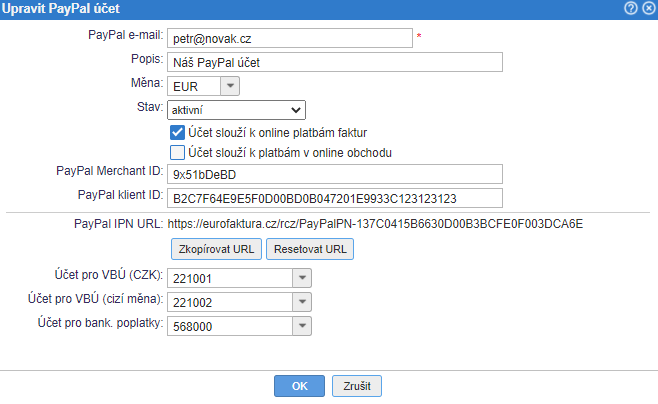
Task: Click the 568000 bank fees account field
Action: (230, 325)
